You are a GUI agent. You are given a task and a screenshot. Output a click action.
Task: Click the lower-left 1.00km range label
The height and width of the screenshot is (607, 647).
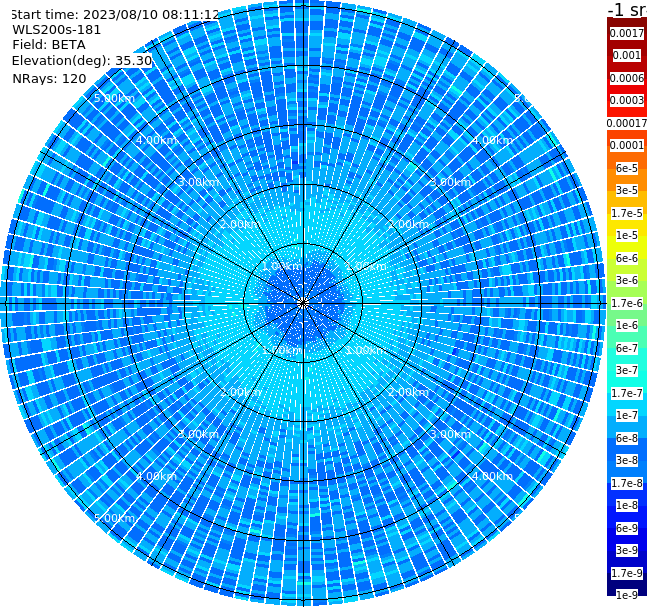click(x=283, y=350)
